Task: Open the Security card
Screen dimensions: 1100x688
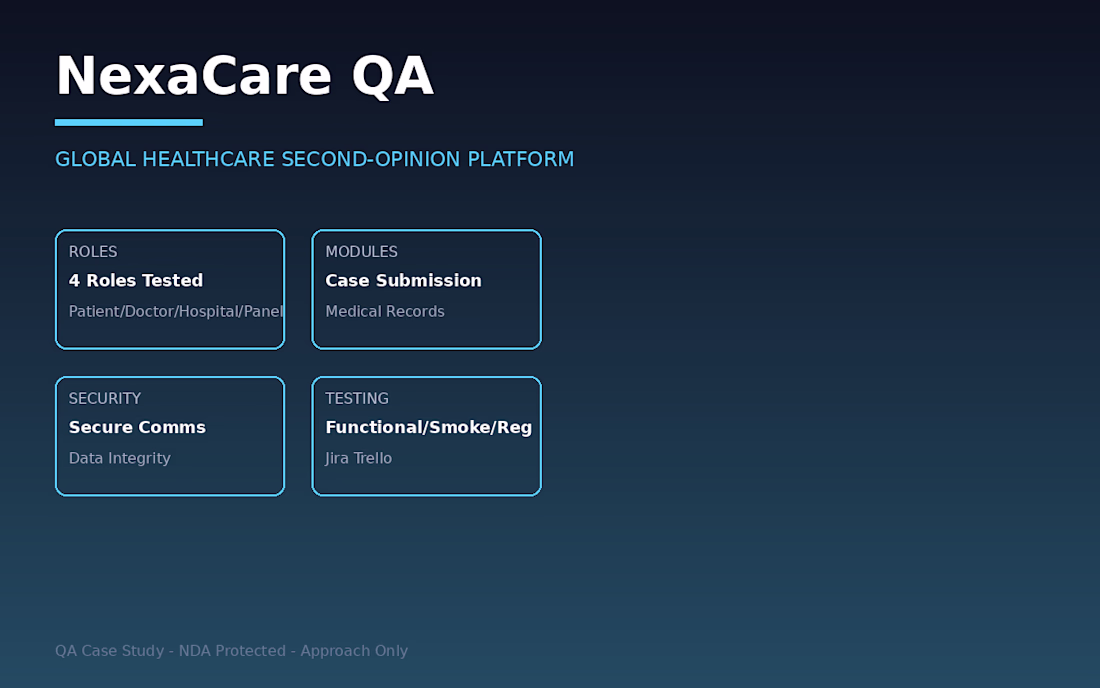Action: coord(170,436)
